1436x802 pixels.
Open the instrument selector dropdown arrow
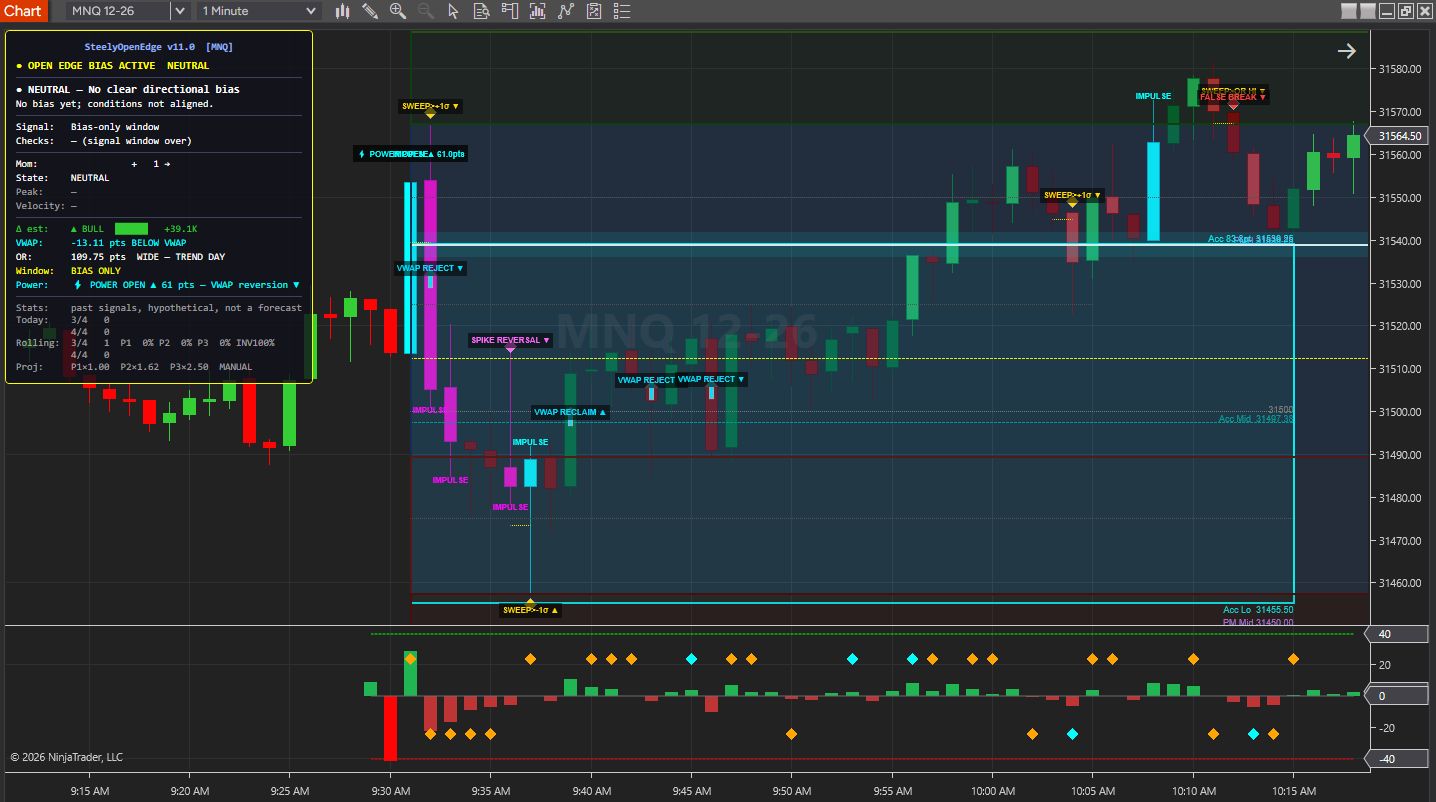pos(180,11)
